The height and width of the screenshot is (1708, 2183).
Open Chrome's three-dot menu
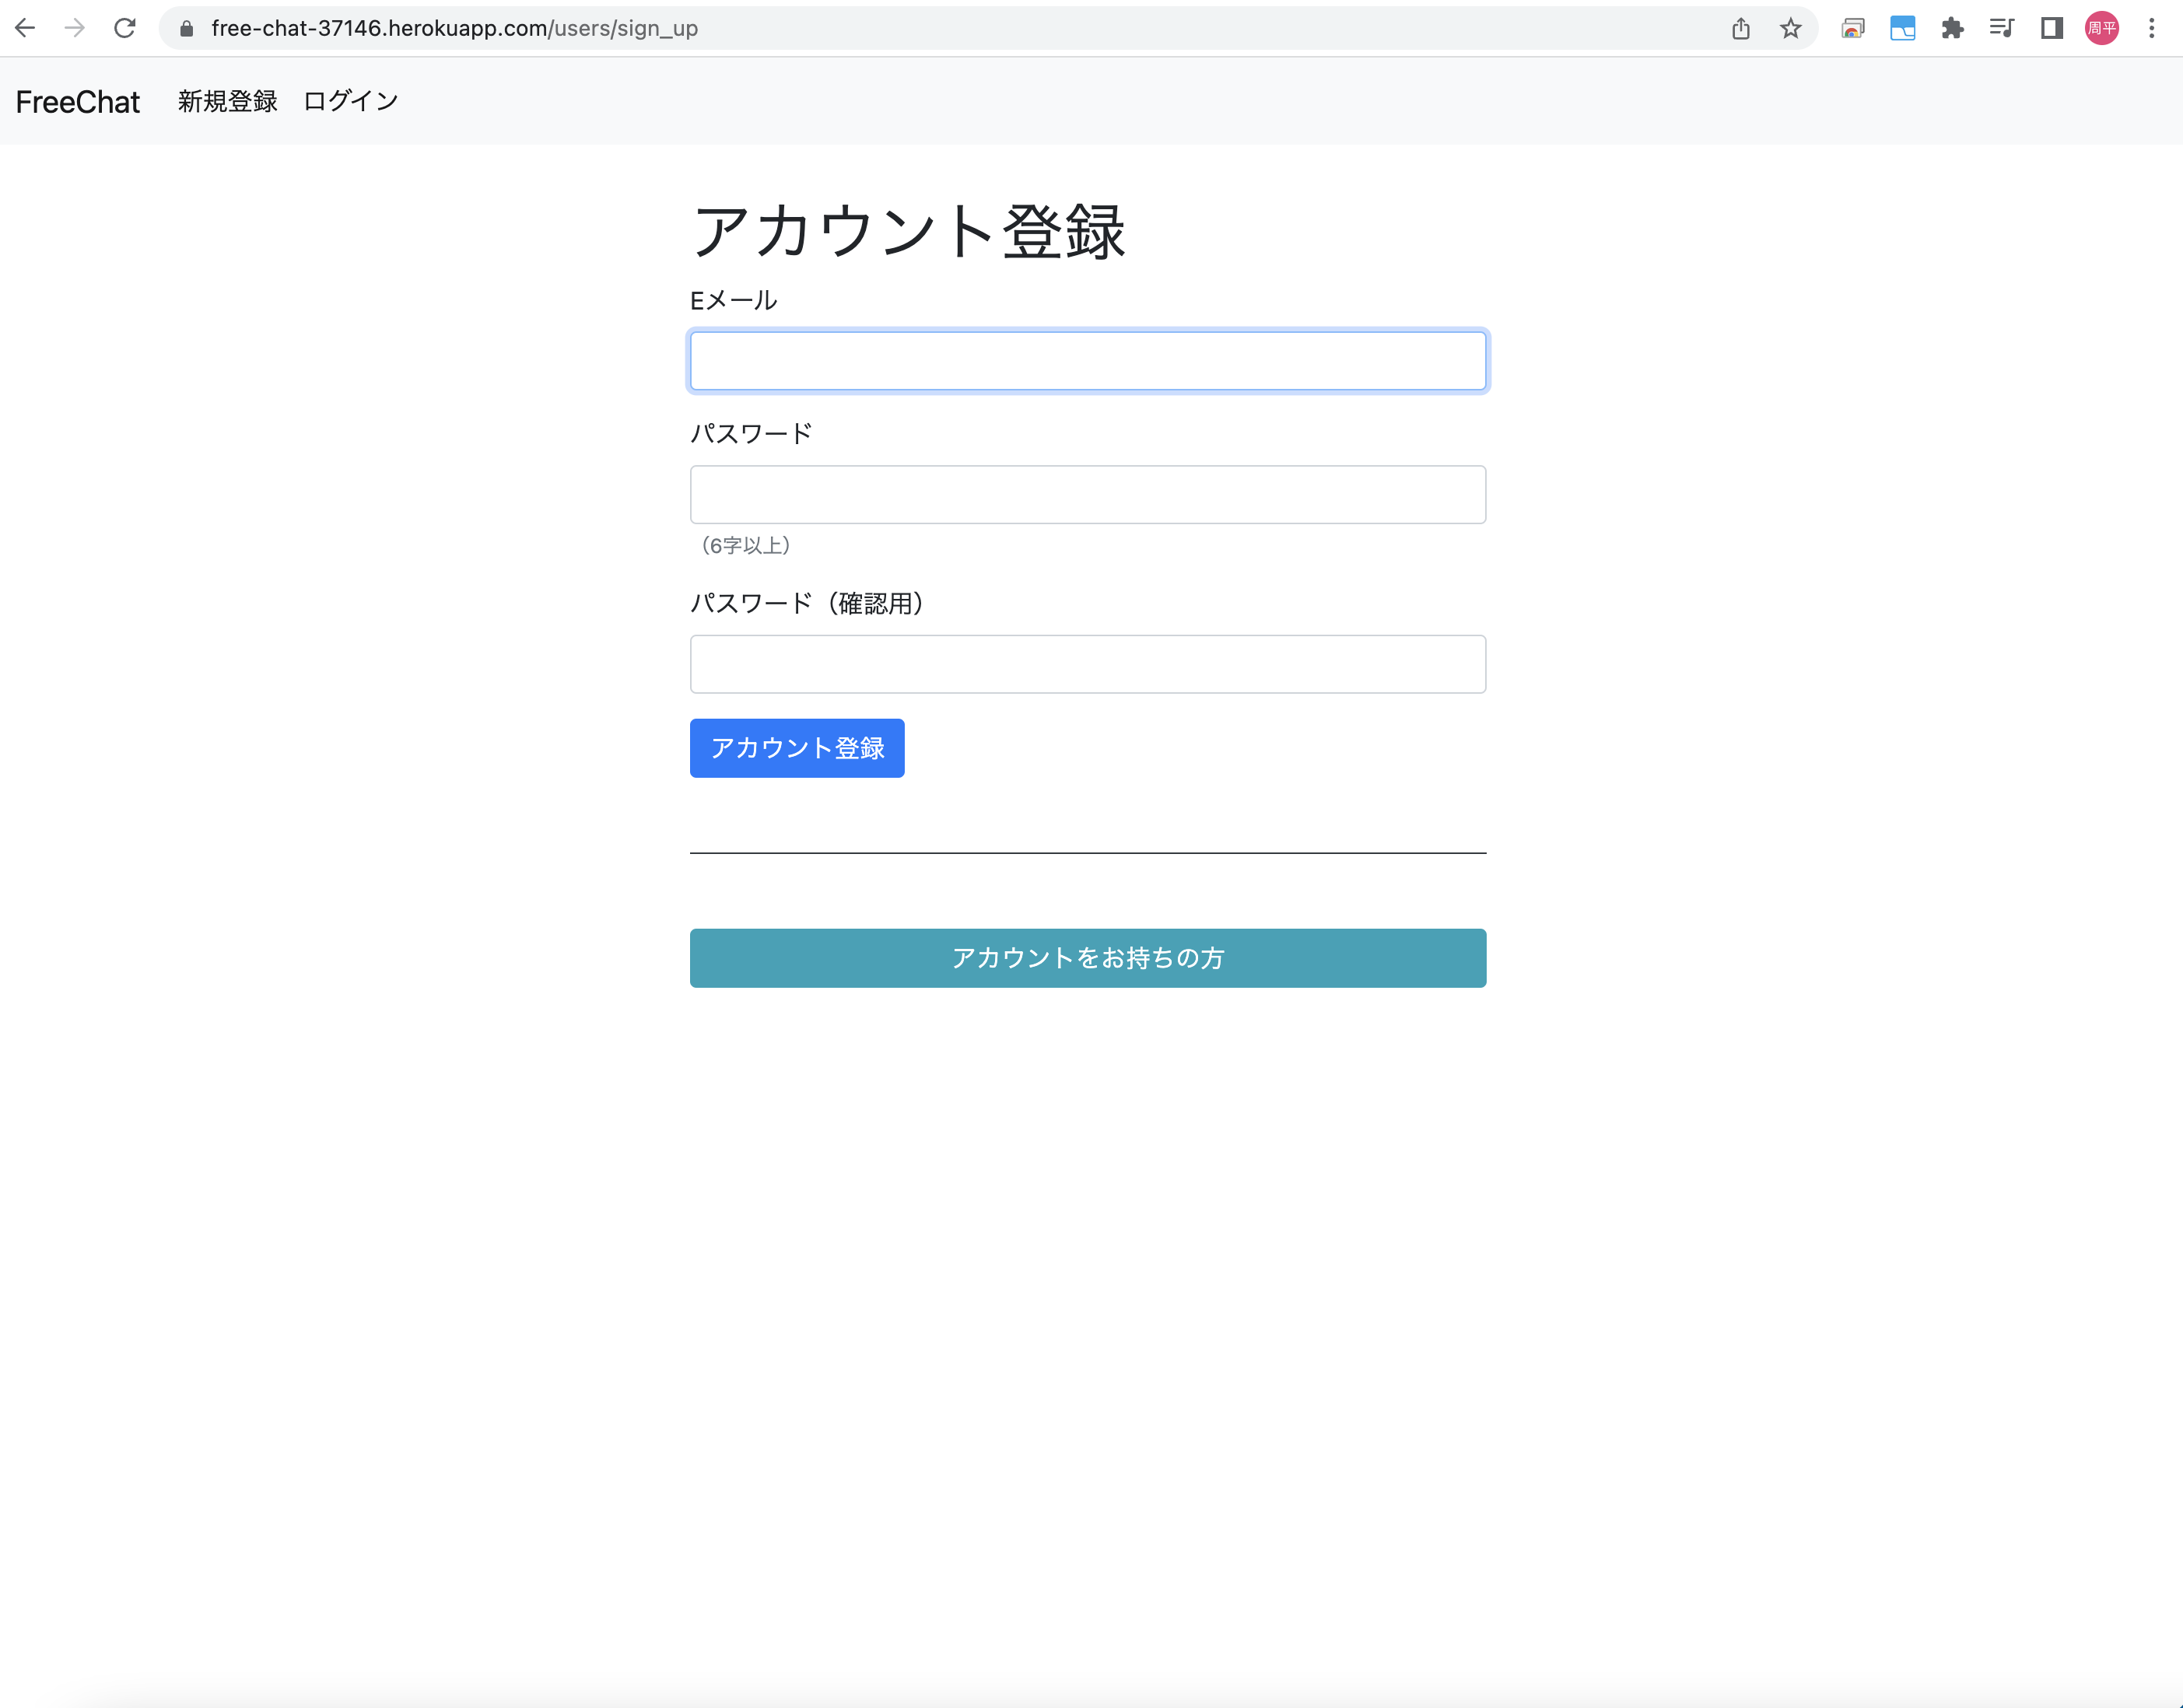[x=2152, y=28]
